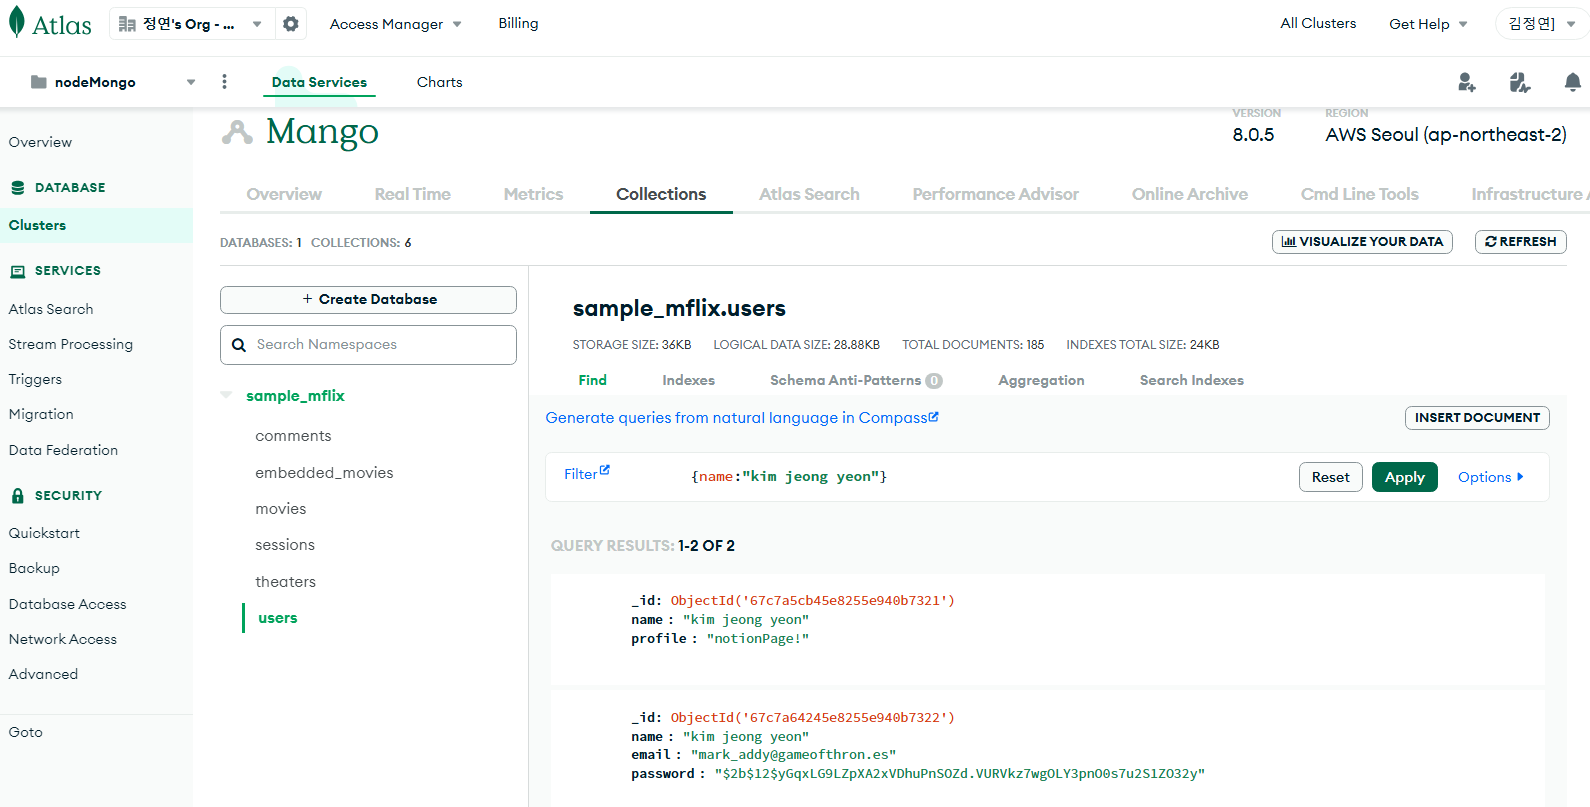
Task: Open Schema Anti-Patterns sub-tab
Action: (x=856, y=380)
